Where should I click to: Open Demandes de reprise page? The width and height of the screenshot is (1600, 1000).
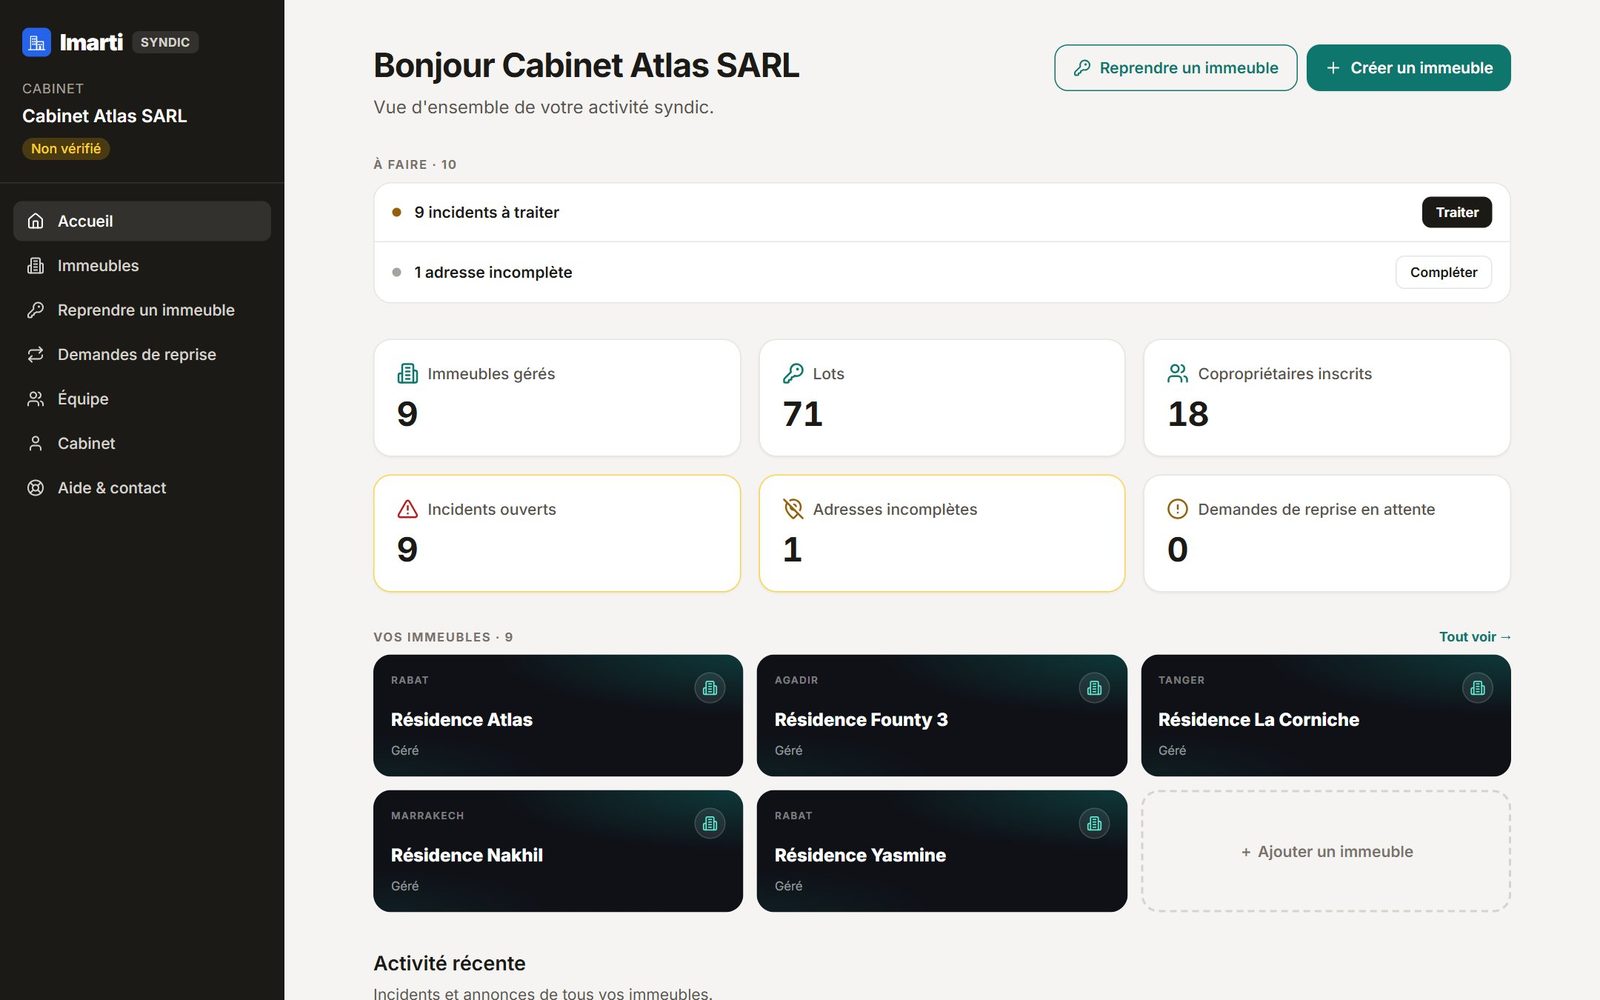(142, 354)
